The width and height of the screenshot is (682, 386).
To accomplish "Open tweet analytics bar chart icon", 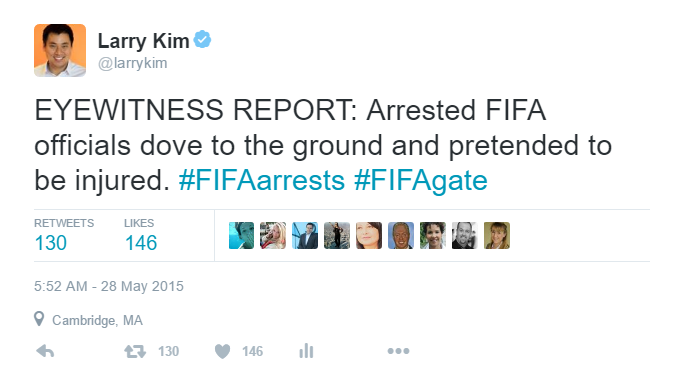I will (306, 351).
